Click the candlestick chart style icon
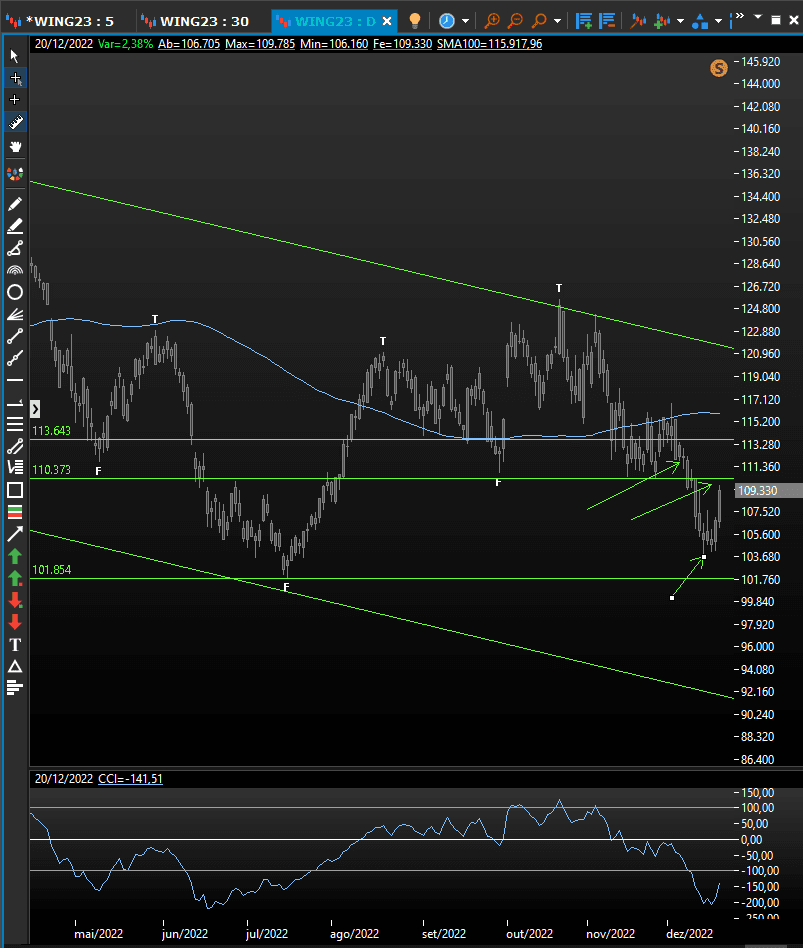 (x=638, y=21)
